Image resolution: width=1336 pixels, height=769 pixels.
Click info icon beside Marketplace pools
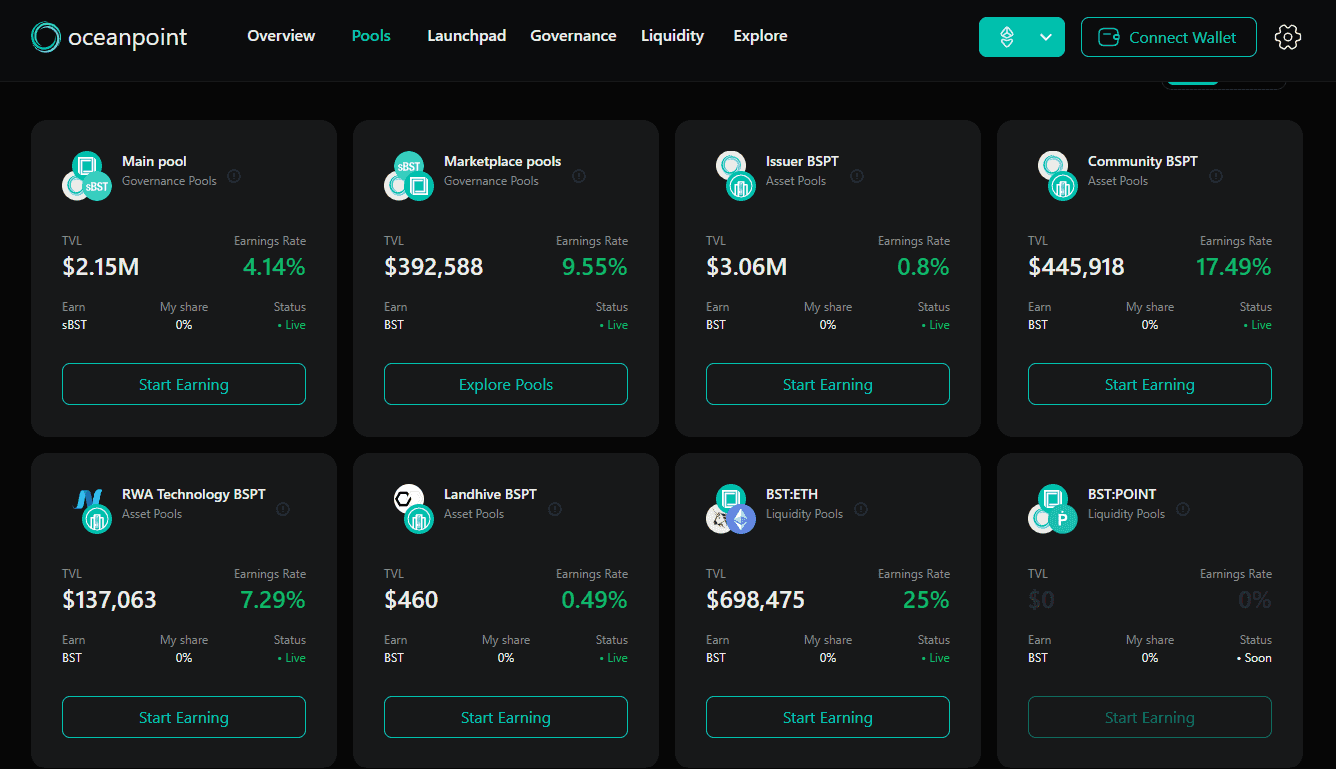[578, 176]
